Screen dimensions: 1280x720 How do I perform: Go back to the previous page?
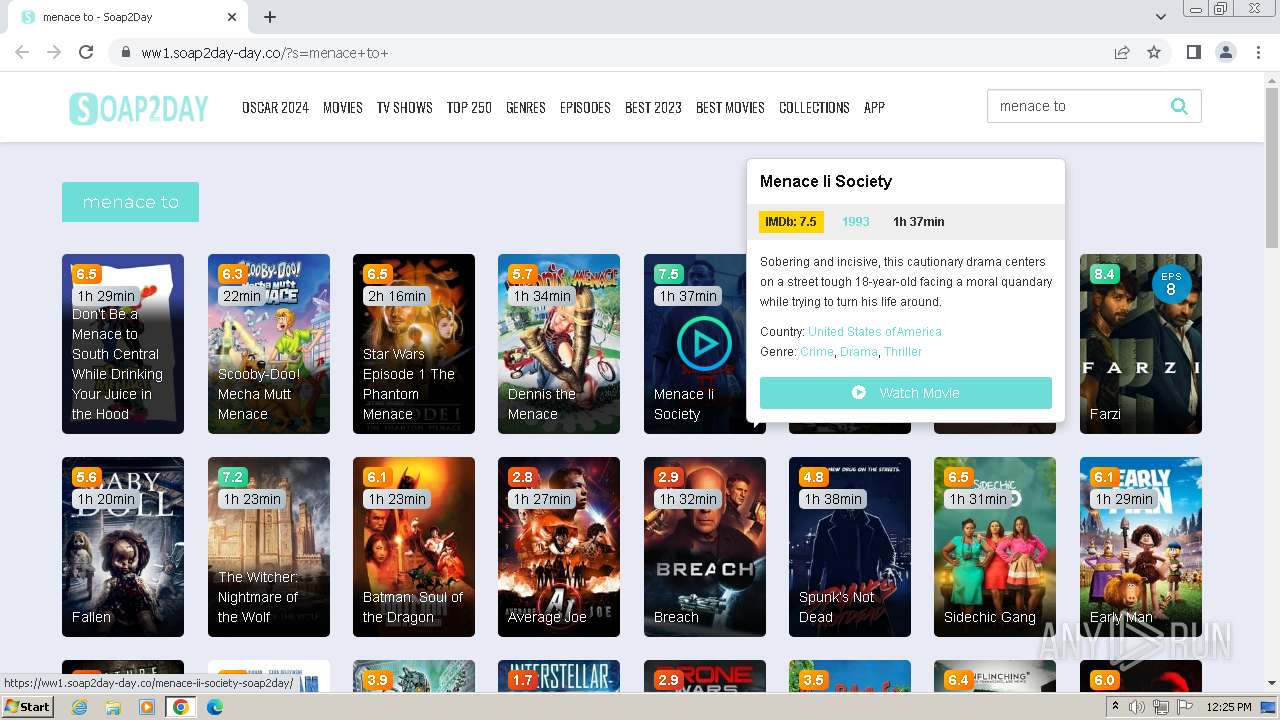tap(22, 52)
